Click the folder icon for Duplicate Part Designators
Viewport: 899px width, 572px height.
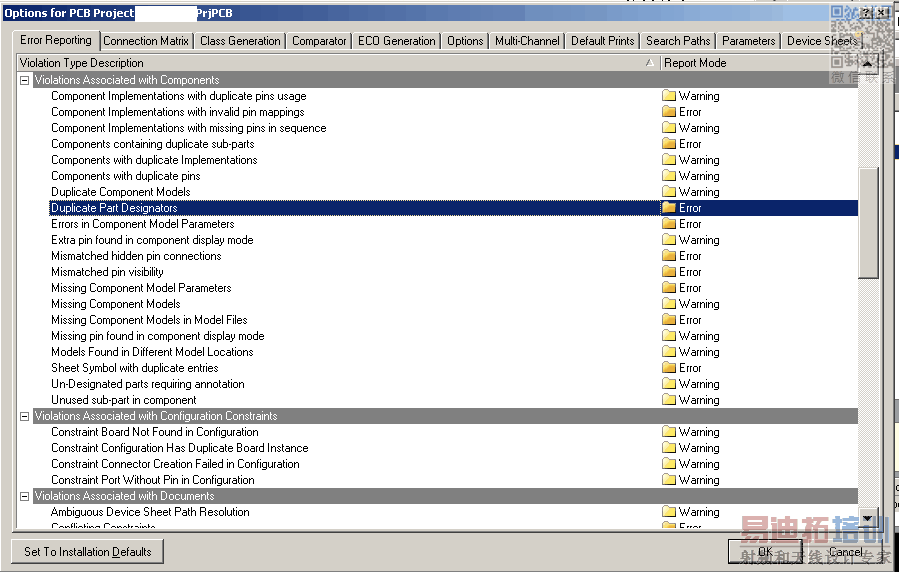pos(669,208)
